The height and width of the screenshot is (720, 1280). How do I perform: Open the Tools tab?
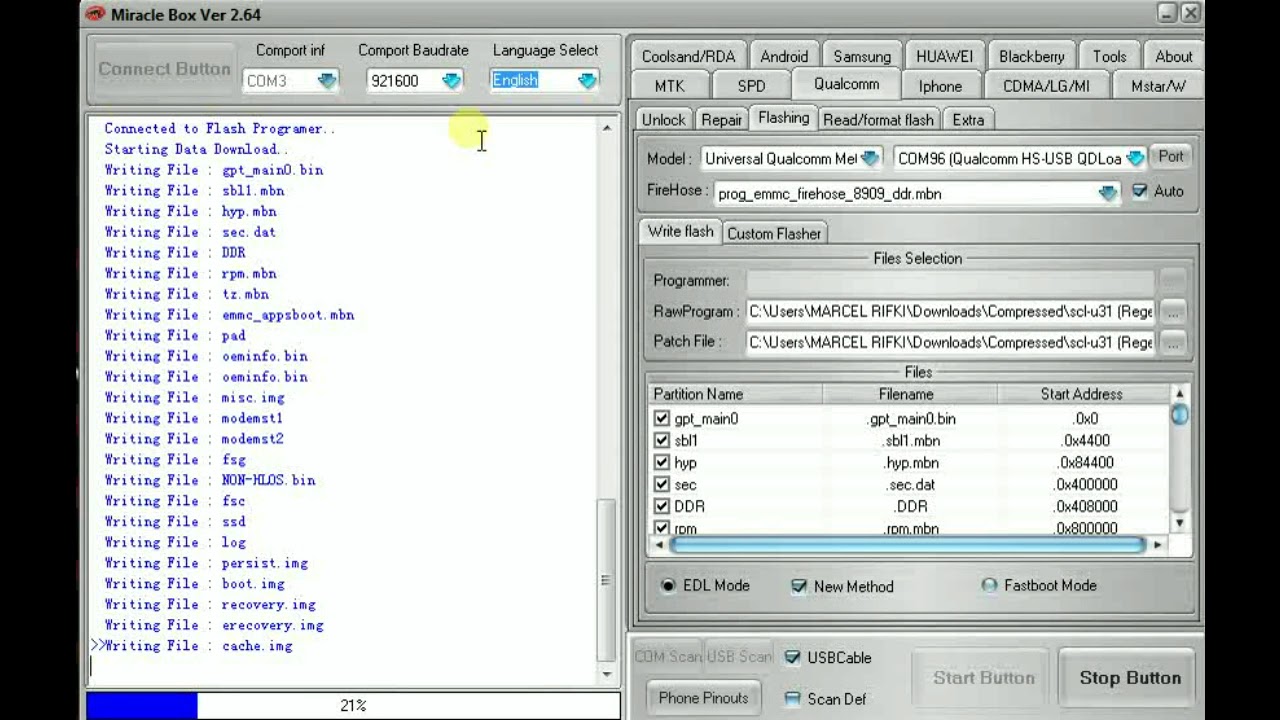(1109, 57)
